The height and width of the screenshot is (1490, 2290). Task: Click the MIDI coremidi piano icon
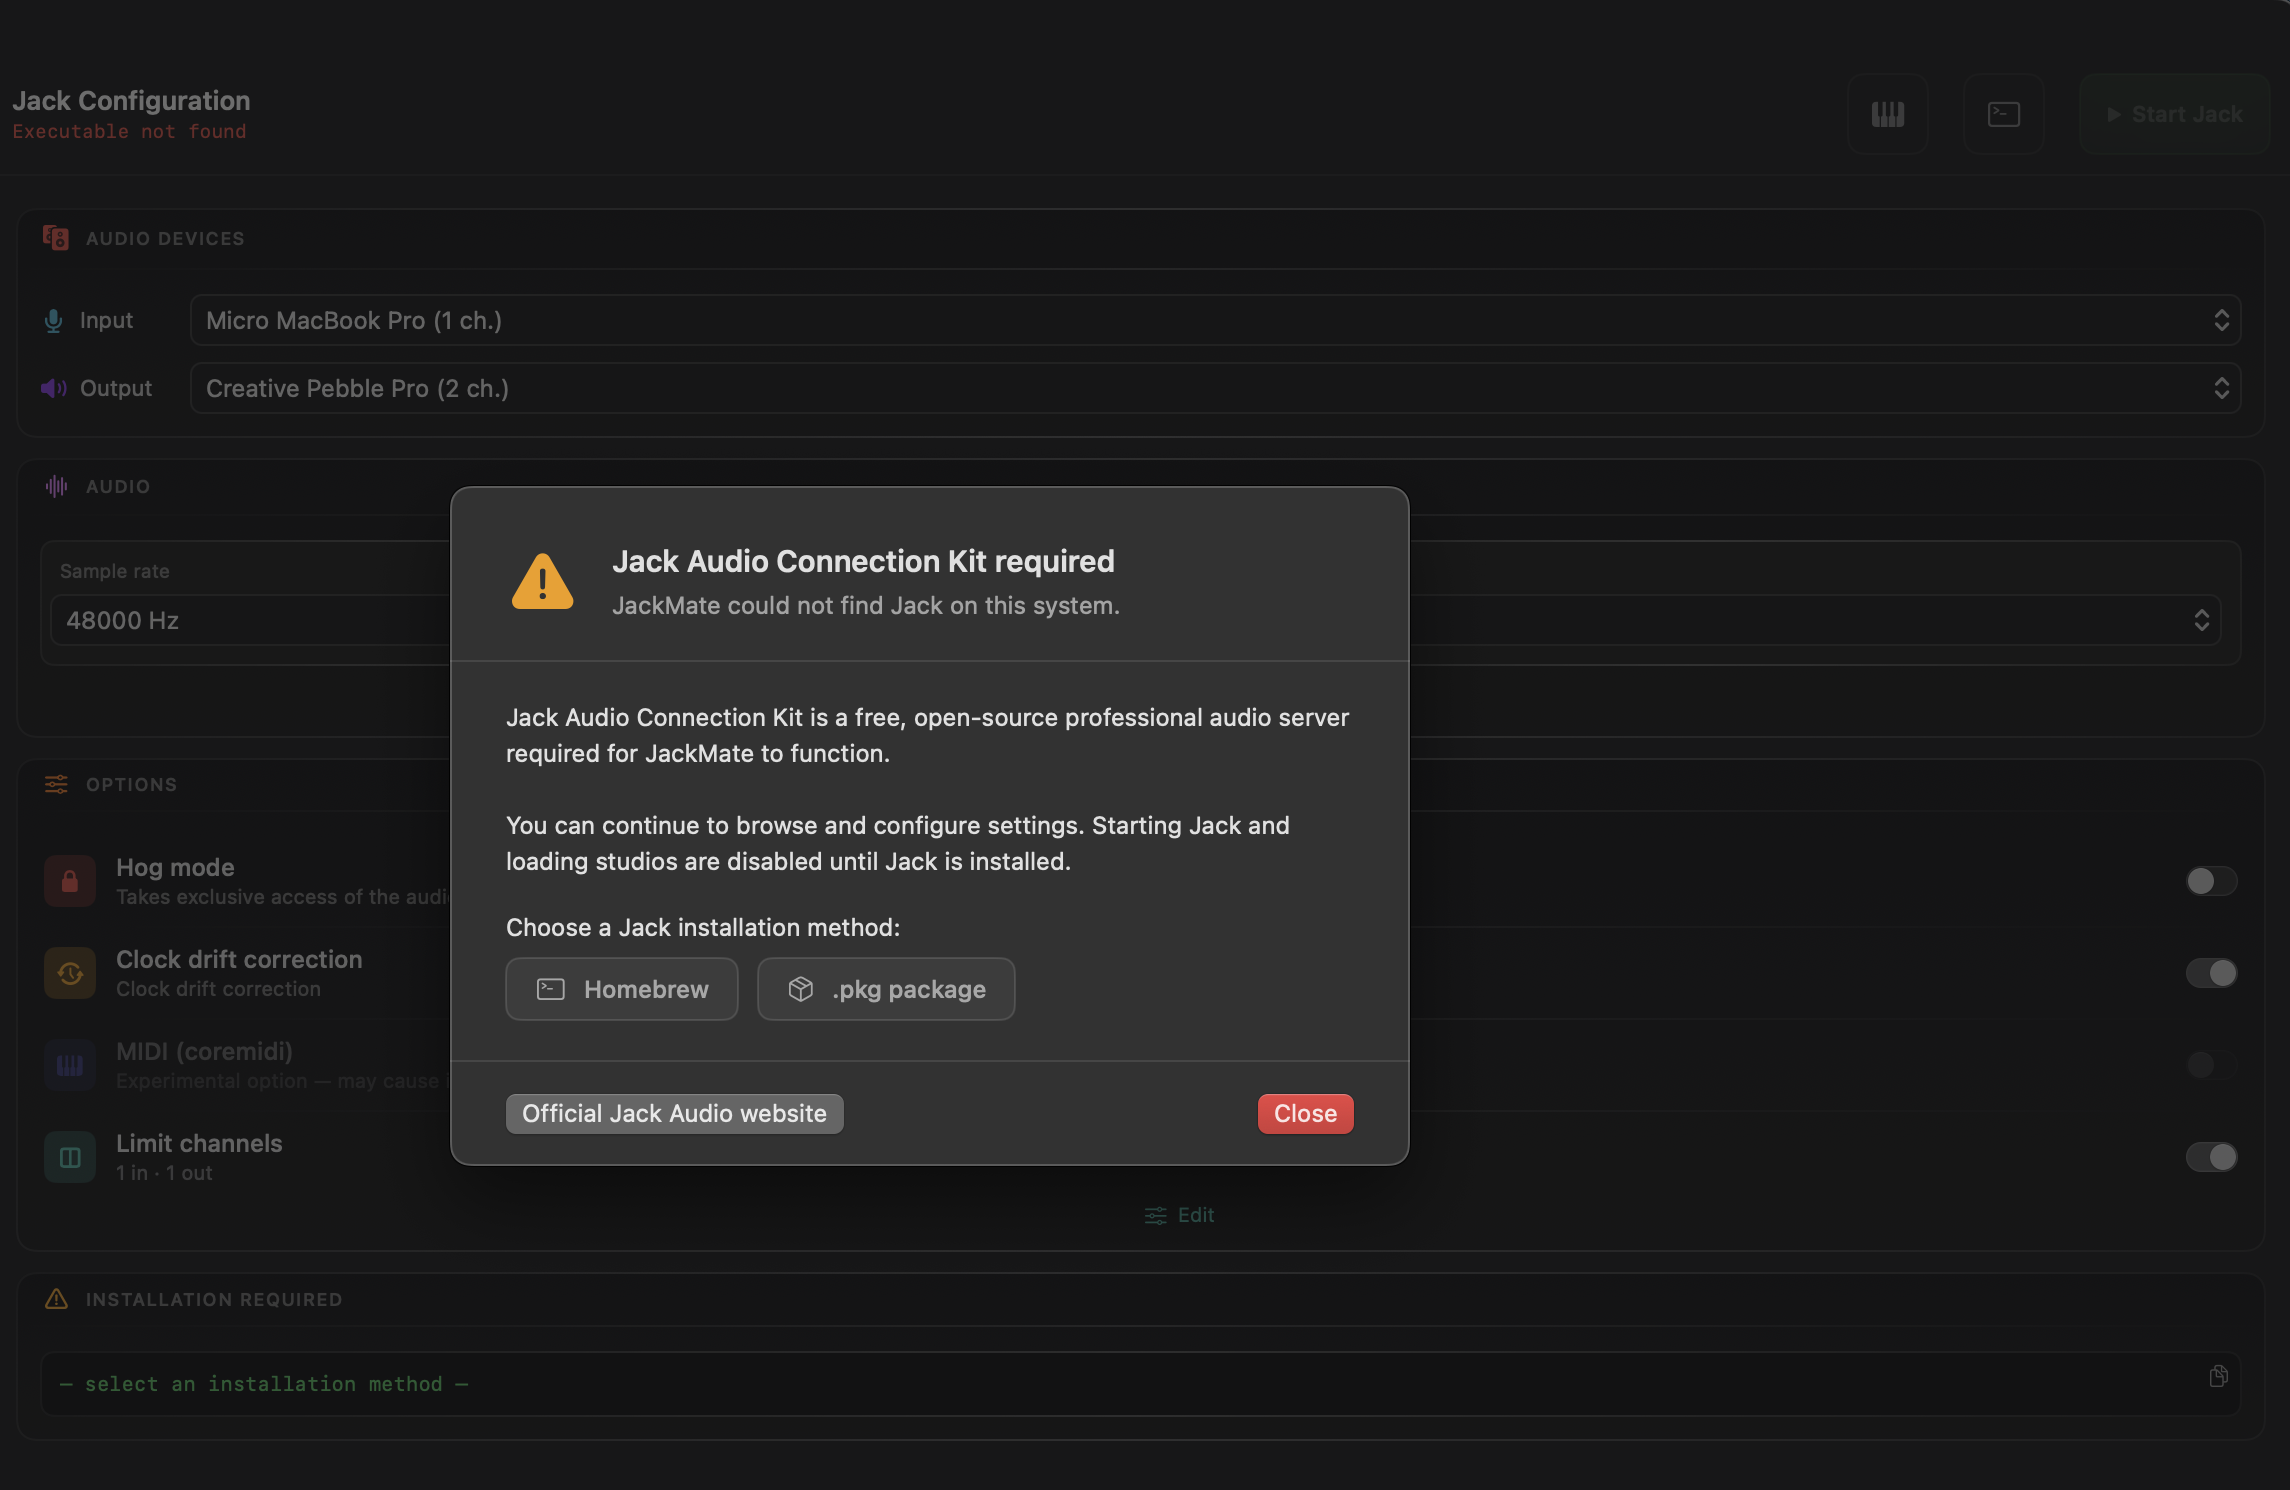click(70, 1065)
